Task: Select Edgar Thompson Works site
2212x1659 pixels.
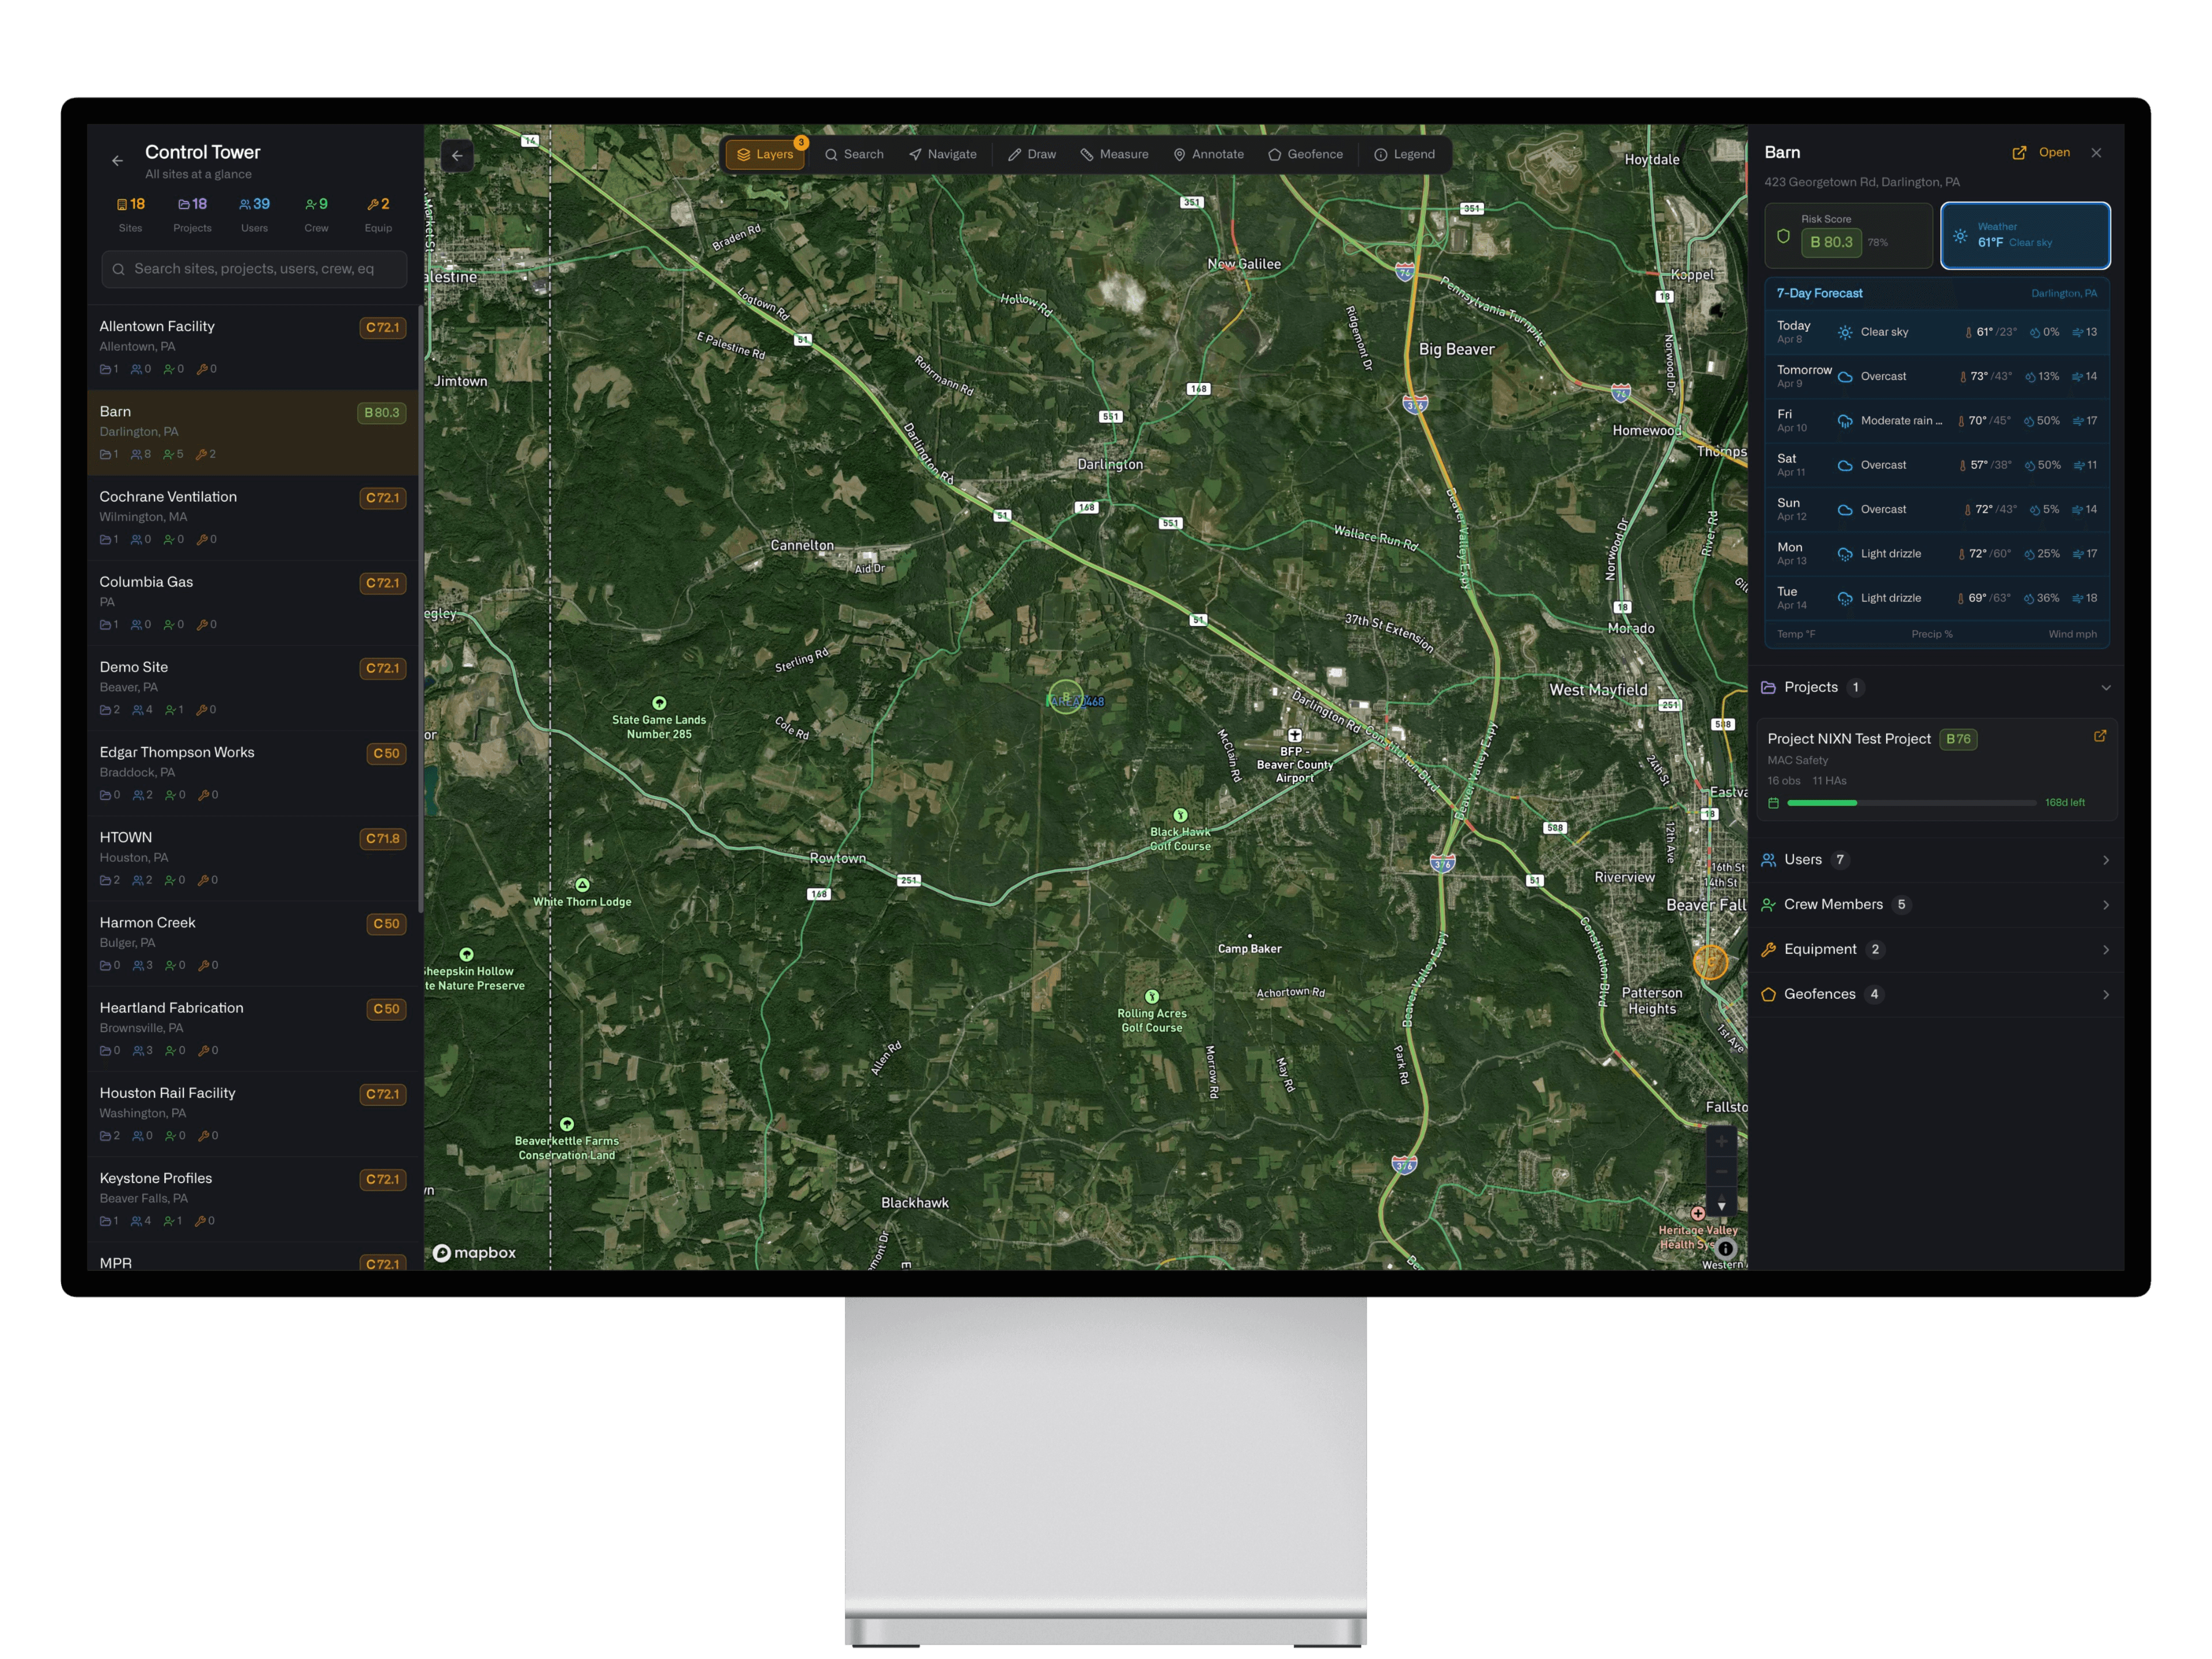Action: click(253, 773)
